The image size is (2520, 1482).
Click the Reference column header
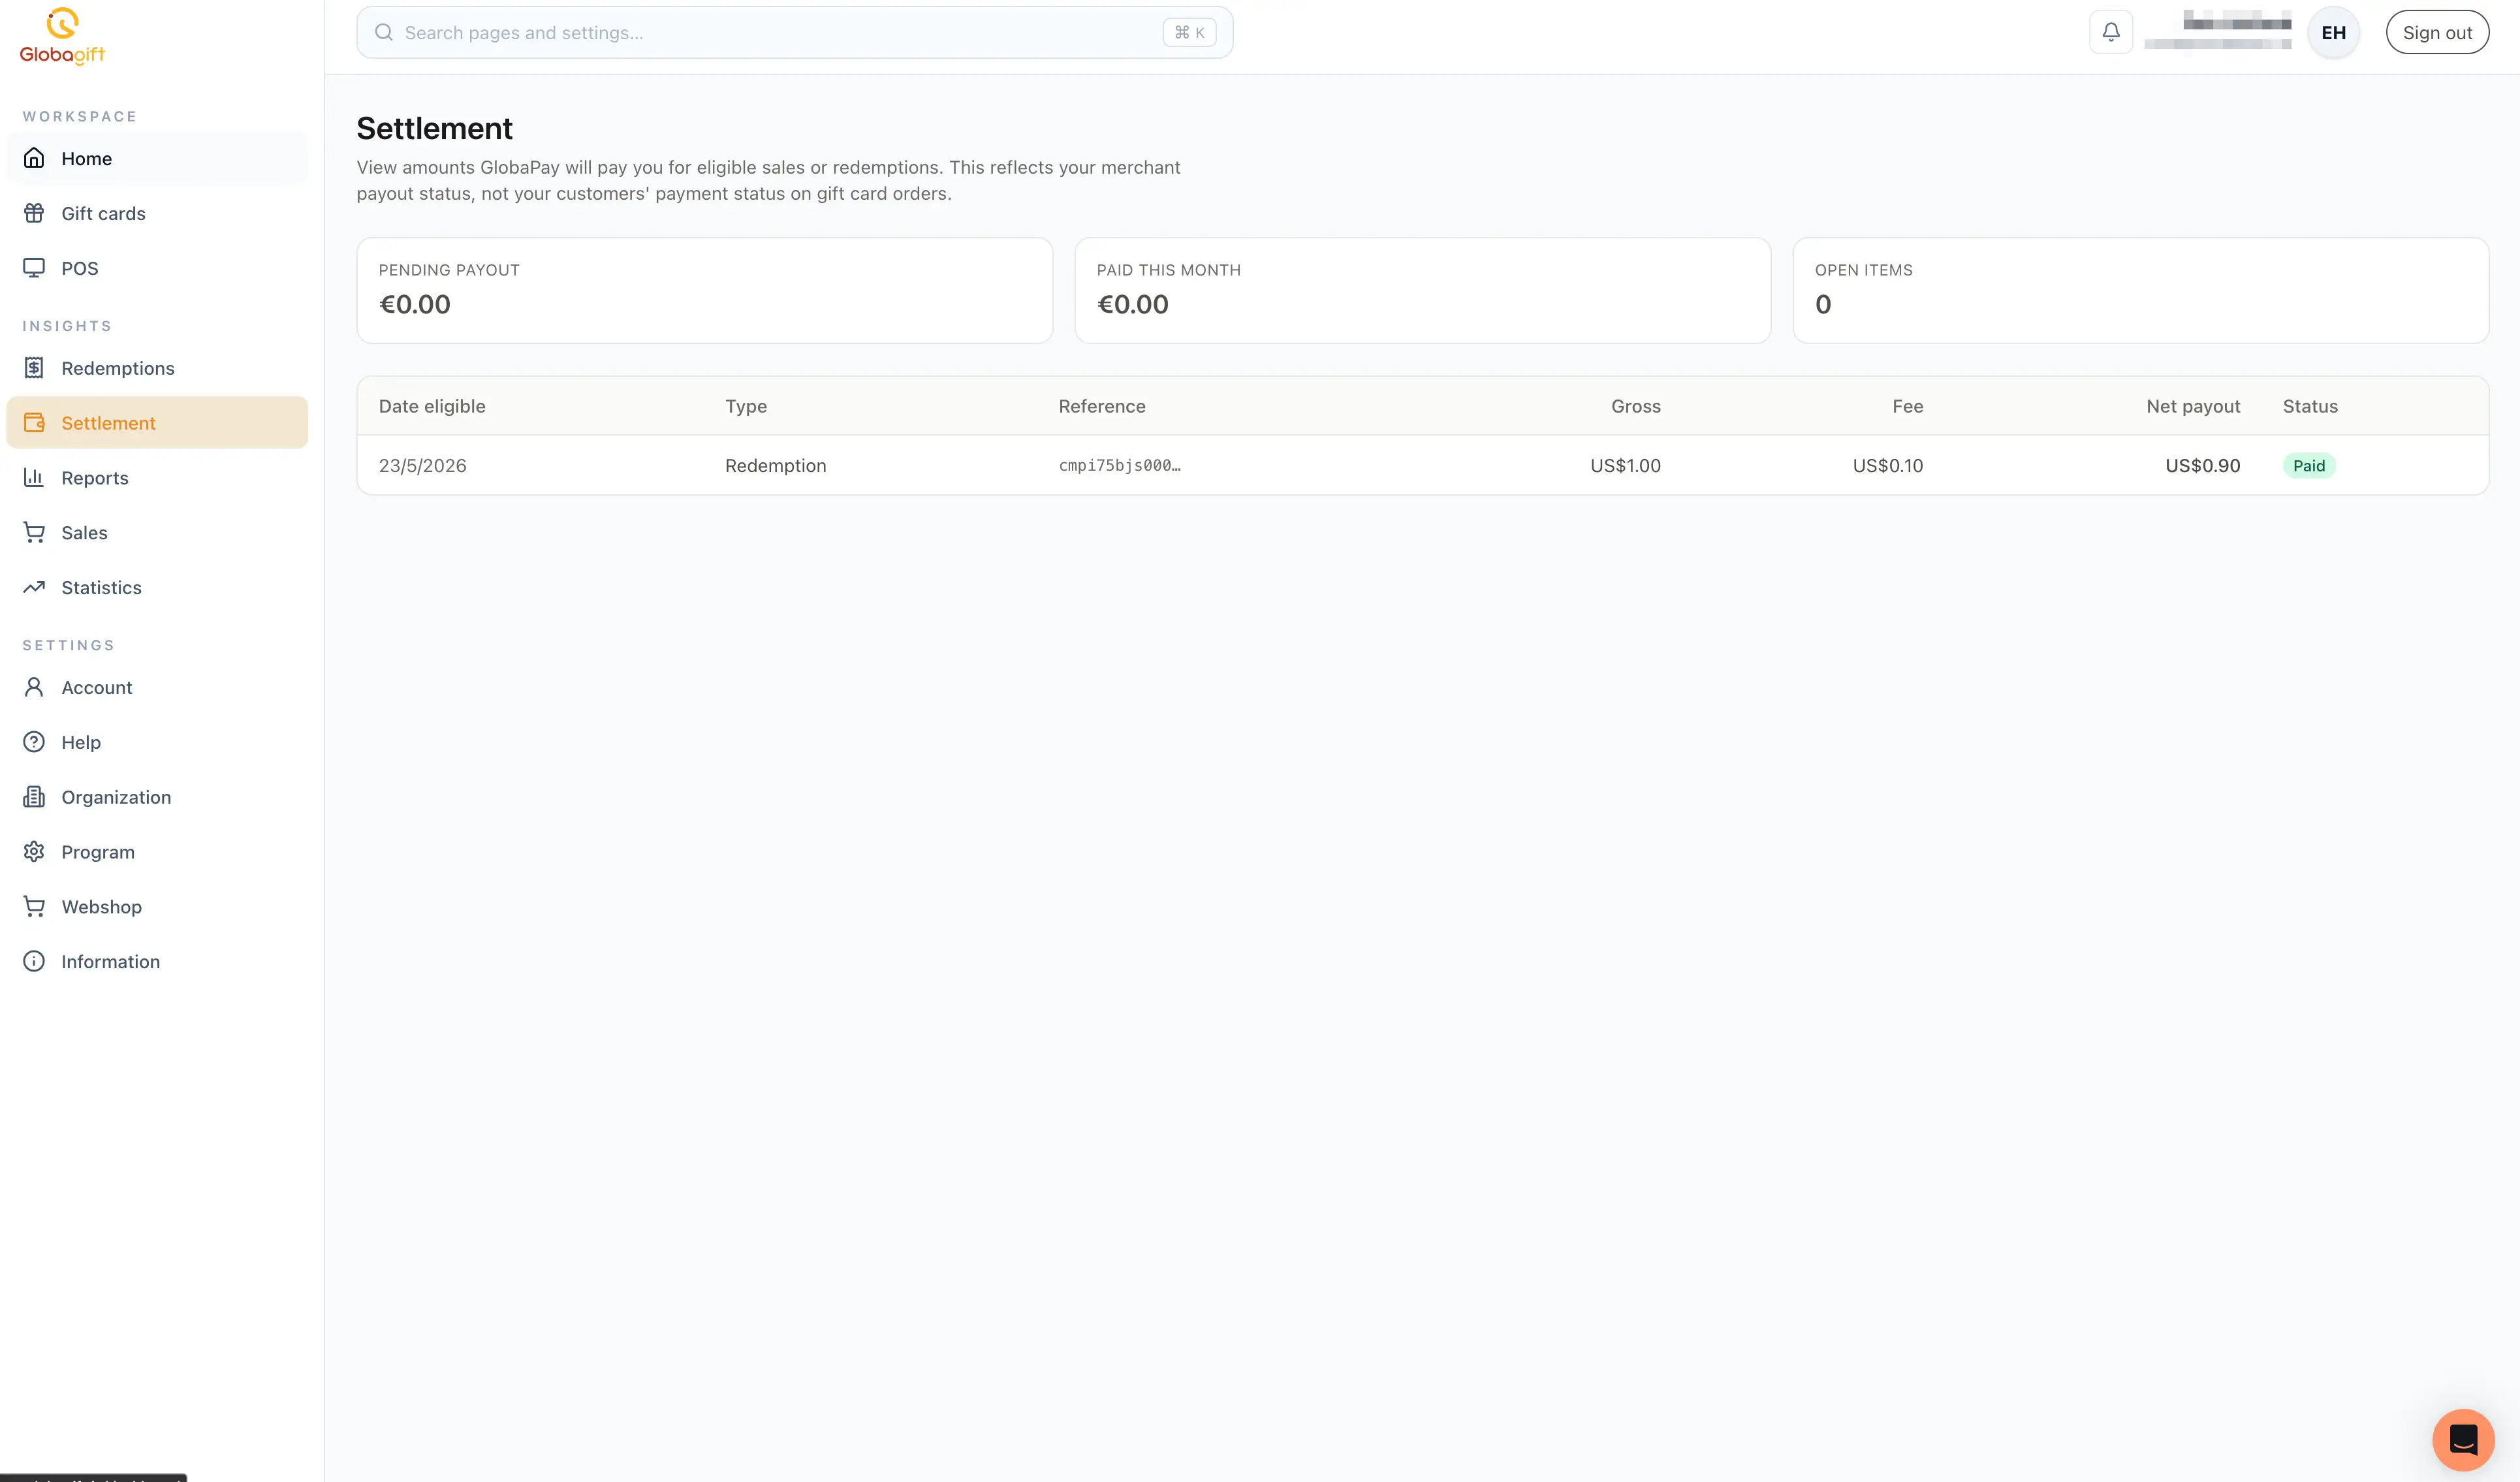[x=1102, y=406]
